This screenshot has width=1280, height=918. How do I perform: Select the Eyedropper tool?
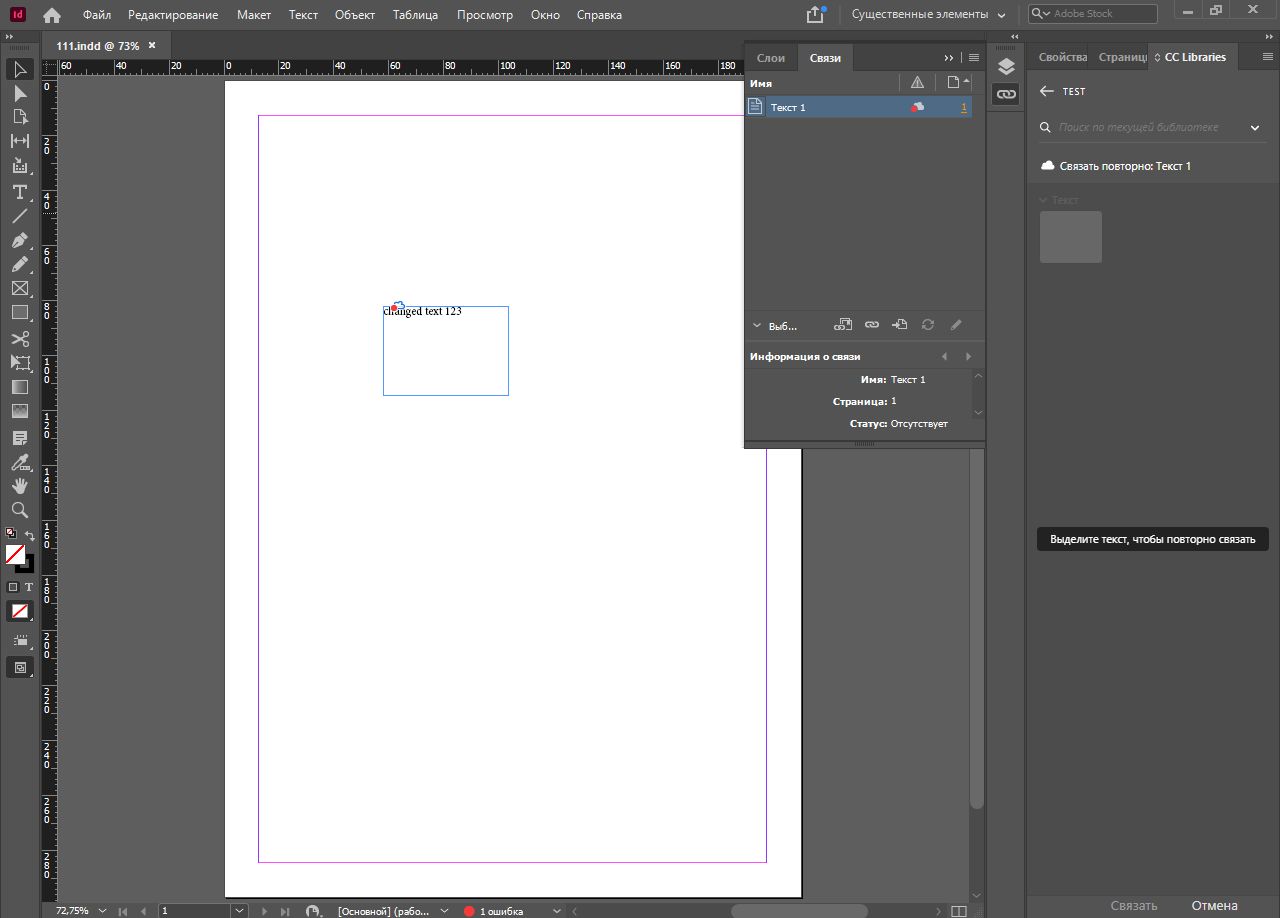pyautogui.click(x=20, y=462)
